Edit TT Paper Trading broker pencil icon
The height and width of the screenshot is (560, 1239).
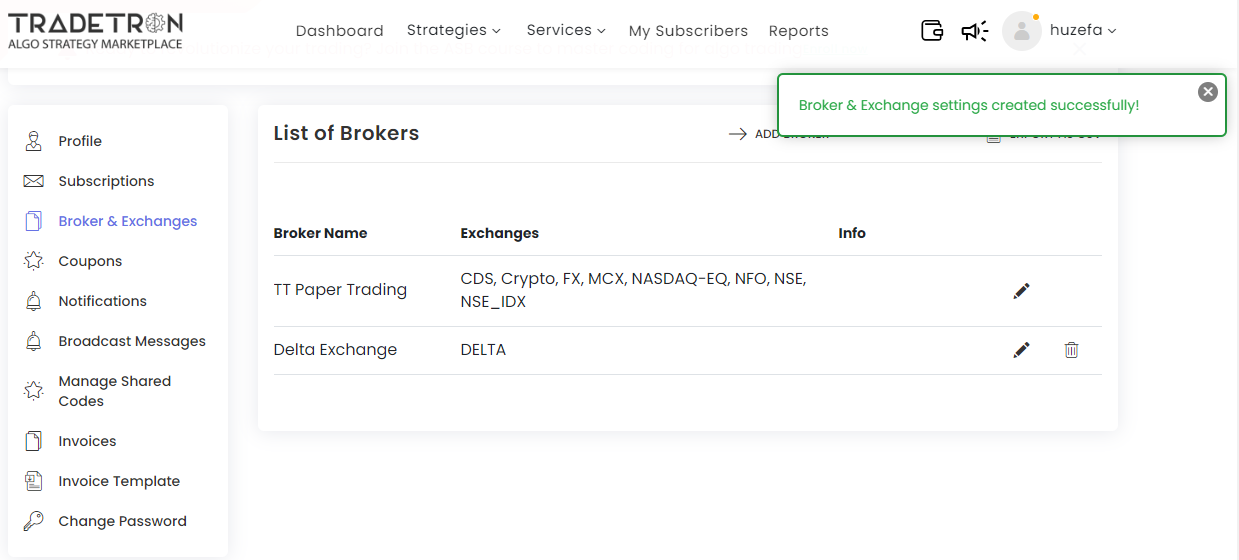pos(1021,291)
